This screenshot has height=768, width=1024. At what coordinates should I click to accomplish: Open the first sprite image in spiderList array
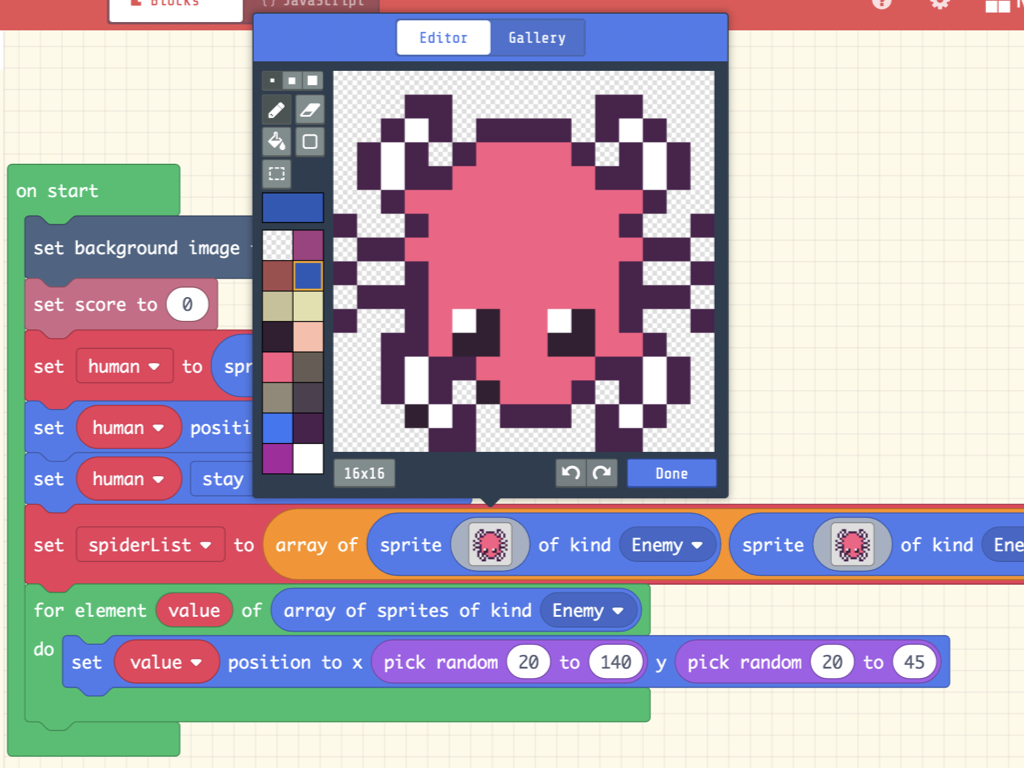(x=490, y=545)
